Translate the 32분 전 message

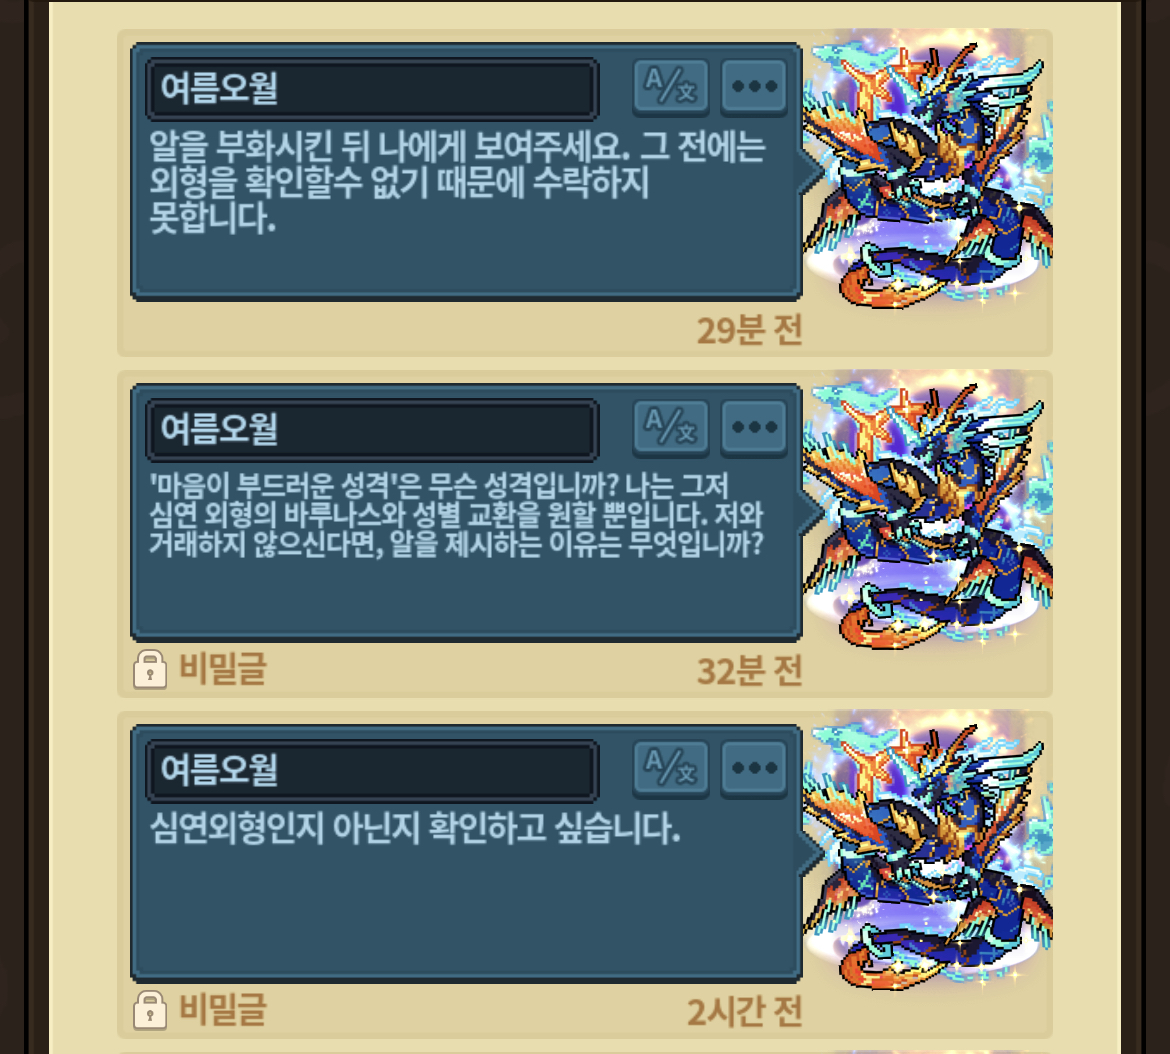pos(670,428)
